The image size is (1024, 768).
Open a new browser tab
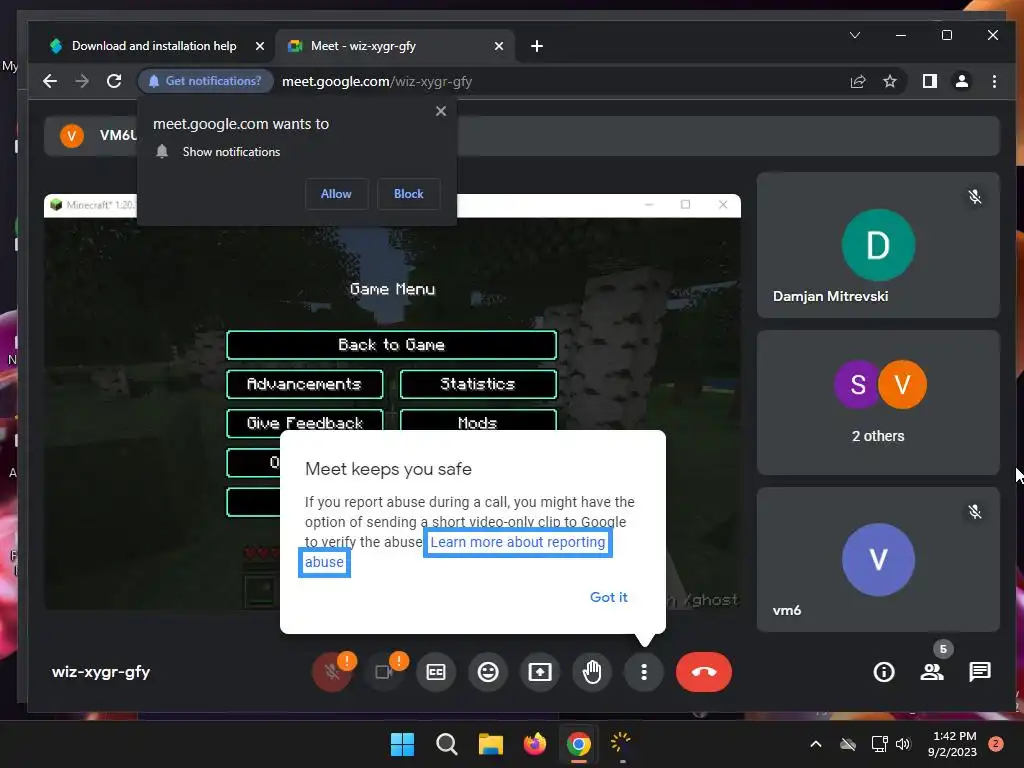point(537,46)
